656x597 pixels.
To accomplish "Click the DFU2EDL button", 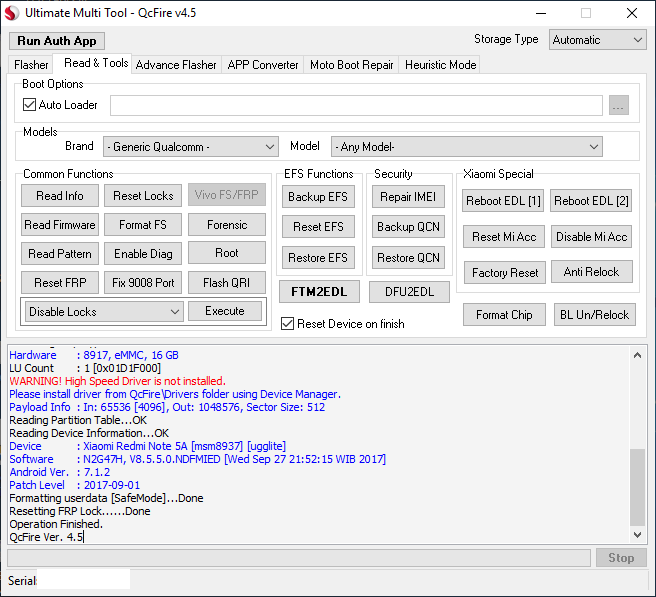I will coord(409,292).
